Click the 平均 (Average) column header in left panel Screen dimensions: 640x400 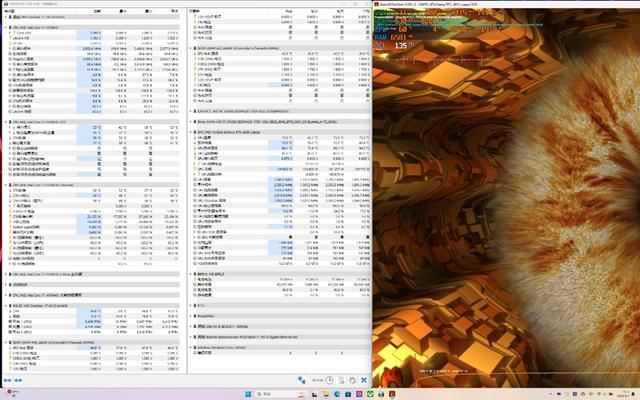(172, 11)
